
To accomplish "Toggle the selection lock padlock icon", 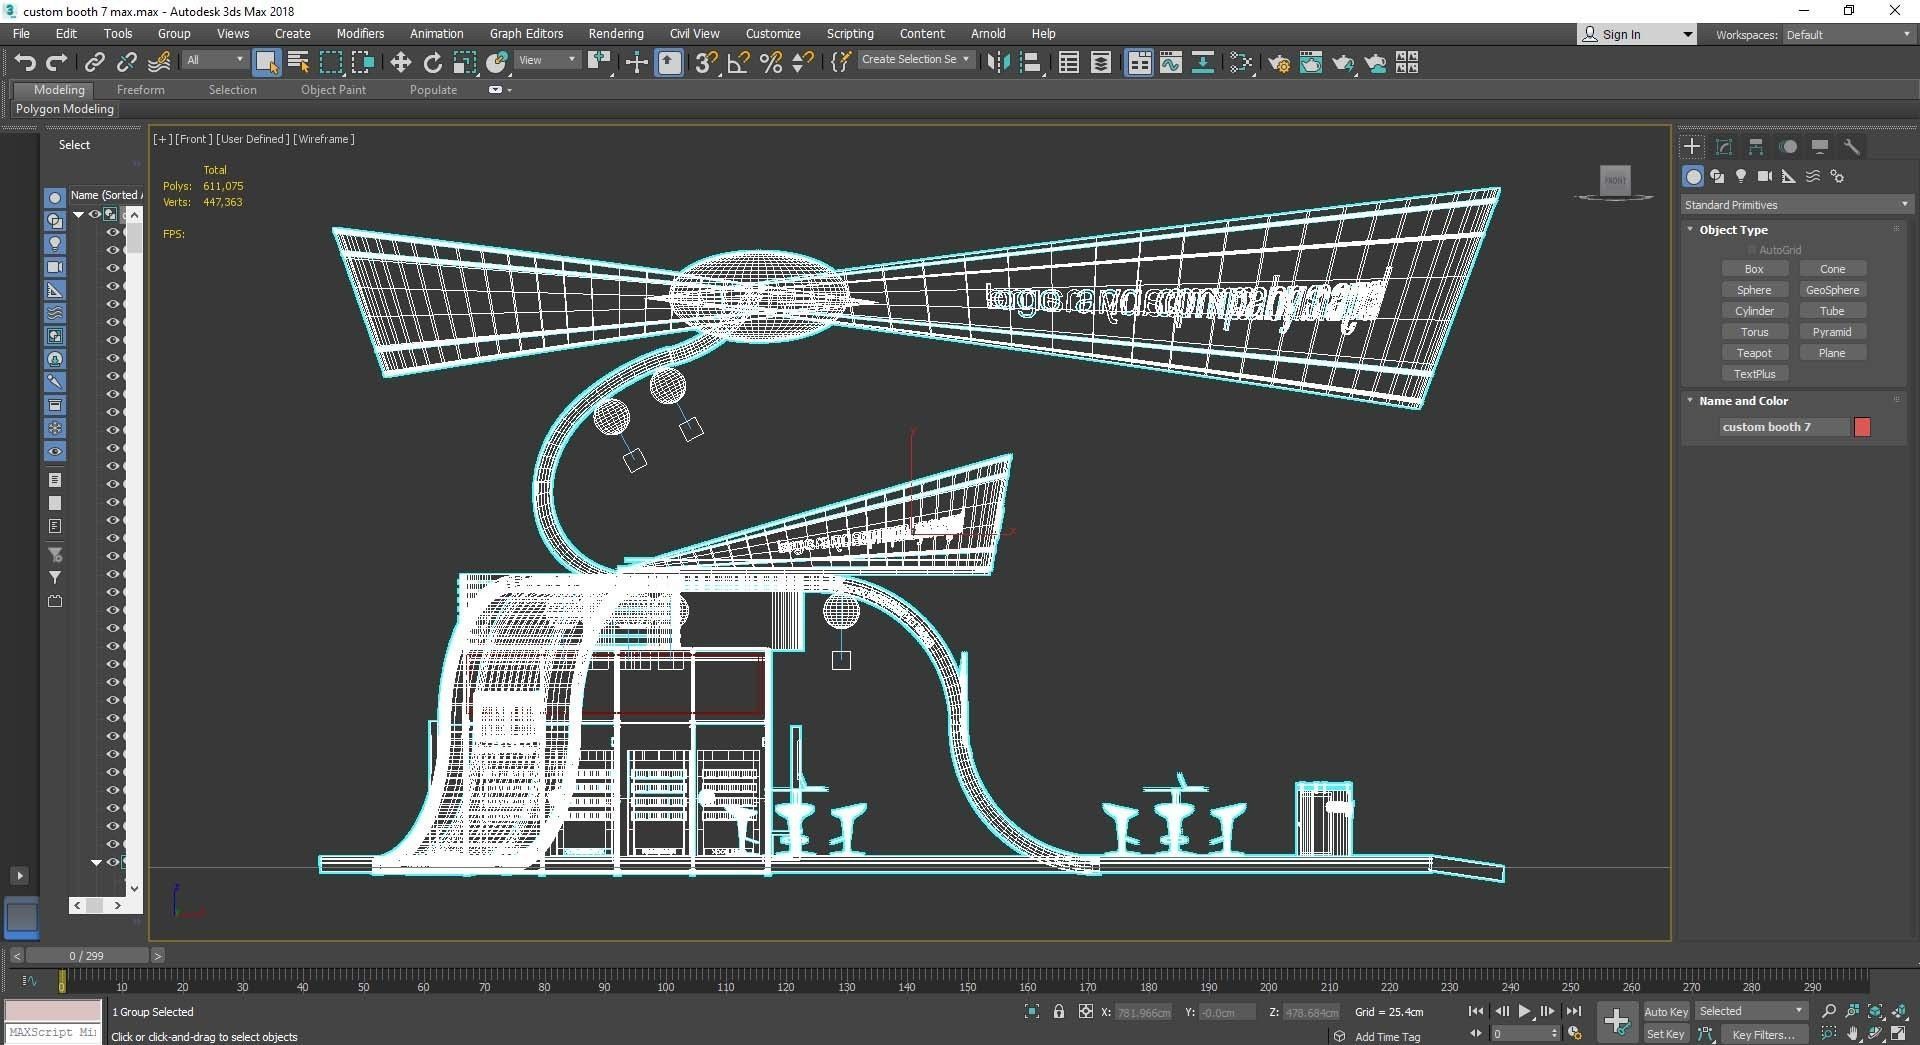I will (x=1058, y=1012).
